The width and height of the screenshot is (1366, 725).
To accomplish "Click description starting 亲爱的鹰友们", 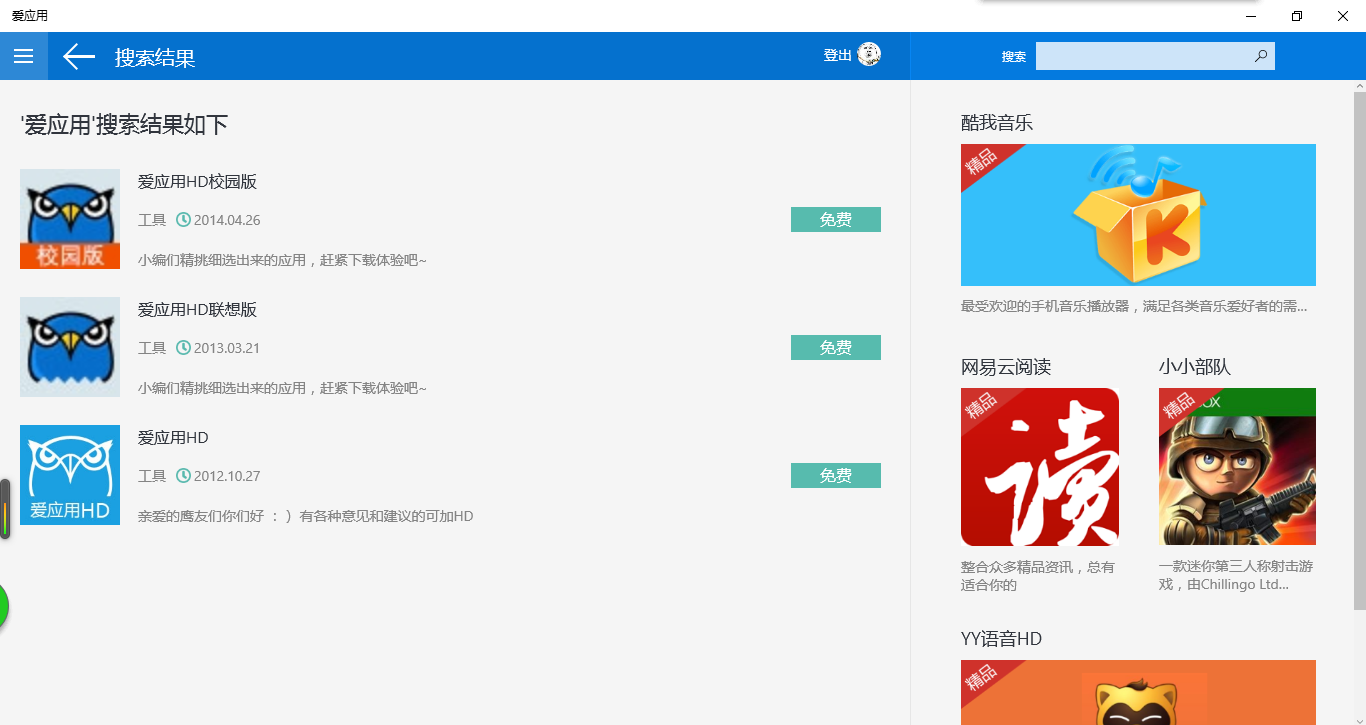I will 306,516.
